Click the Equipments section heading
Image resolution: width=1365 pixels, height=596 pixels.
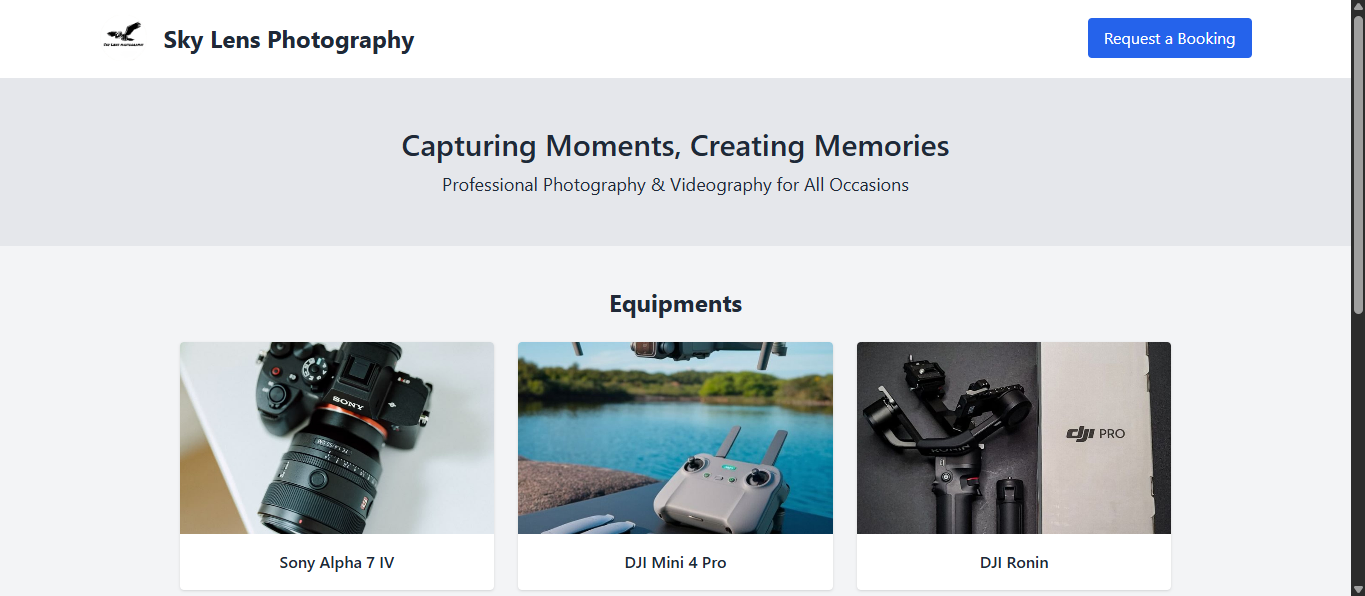[675, 304]
